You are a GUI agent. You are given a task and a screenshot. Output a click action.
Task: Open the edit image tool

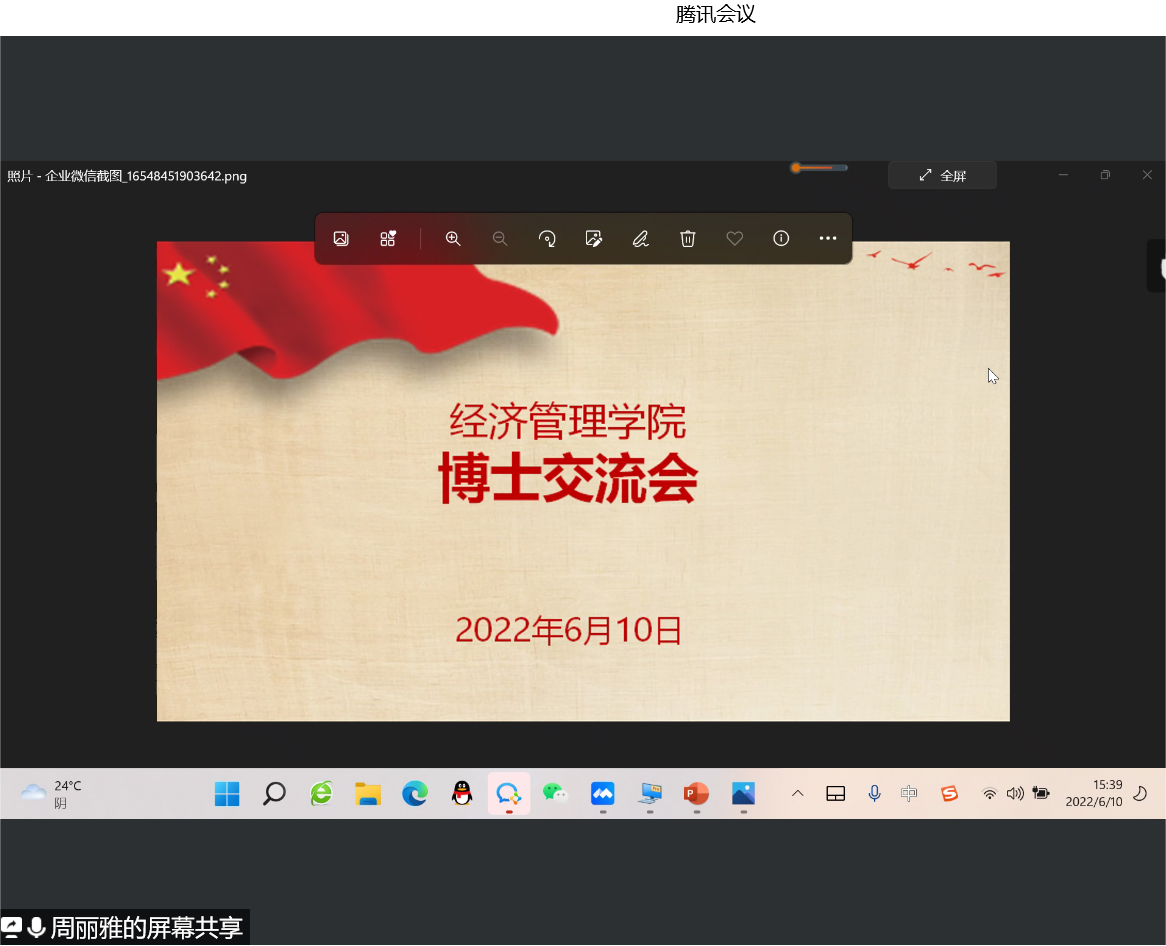594,239
